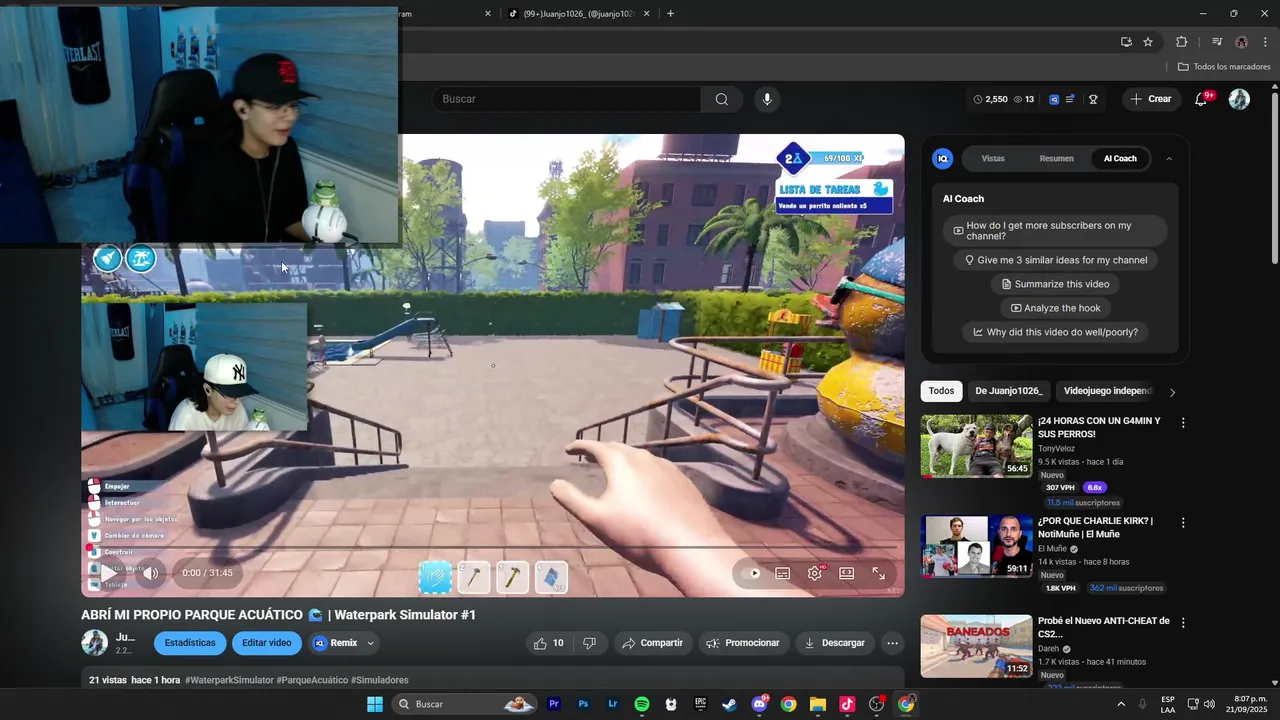
Task: Turn on video subtitles
Action: (783, 573)
